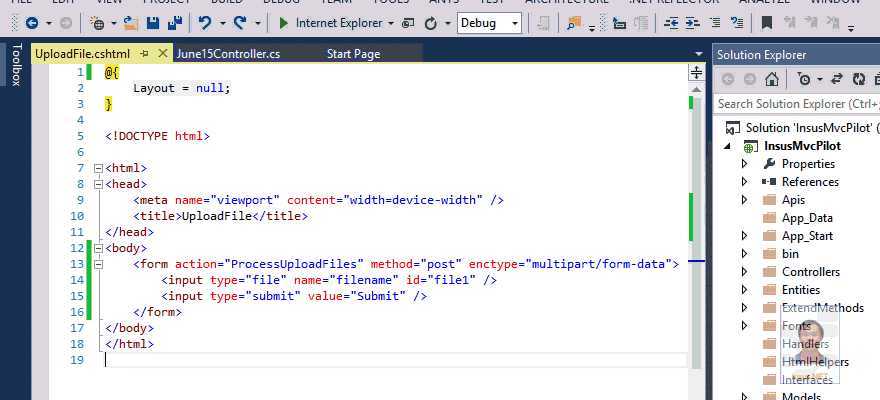Collapse the InsusMvcPilot project node

pos(728,146)
